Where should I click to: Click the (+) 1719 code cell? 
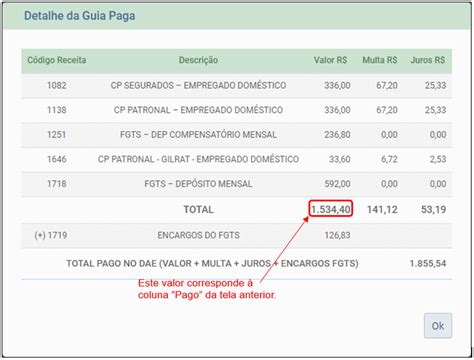[51, 235]
